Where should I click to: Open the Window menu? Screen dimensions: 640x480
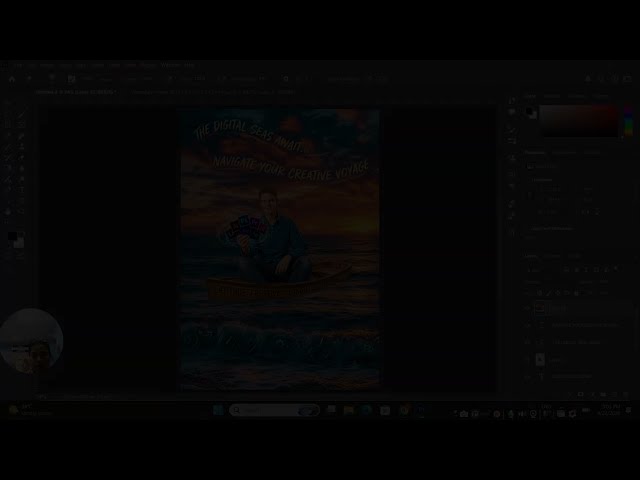[x=171, y=65]
